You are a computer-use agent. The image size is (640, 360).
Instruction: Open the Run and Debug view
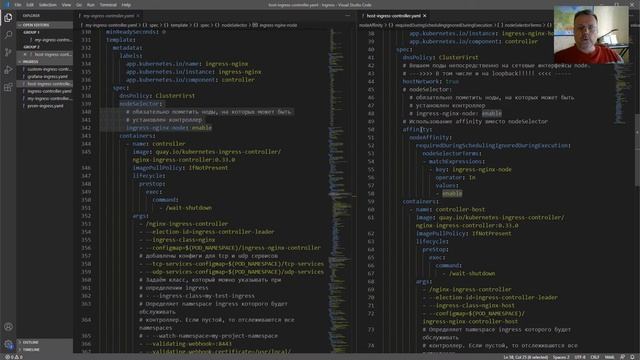[x=8, y=70]
